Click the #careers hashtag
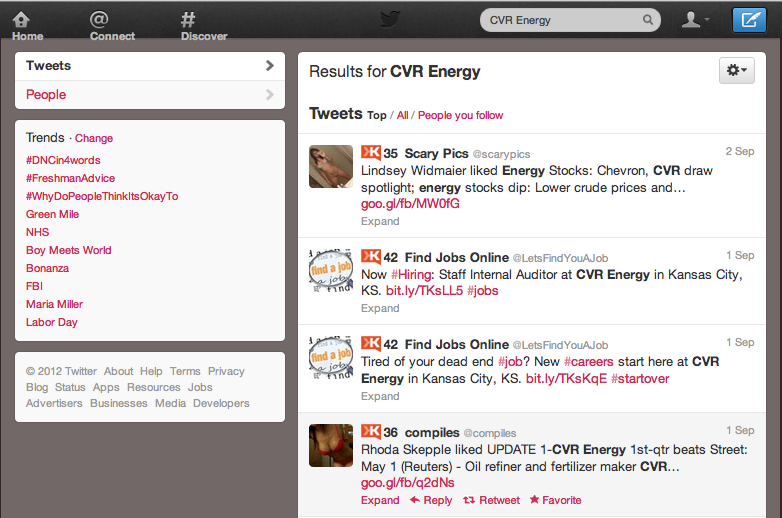 588,362
